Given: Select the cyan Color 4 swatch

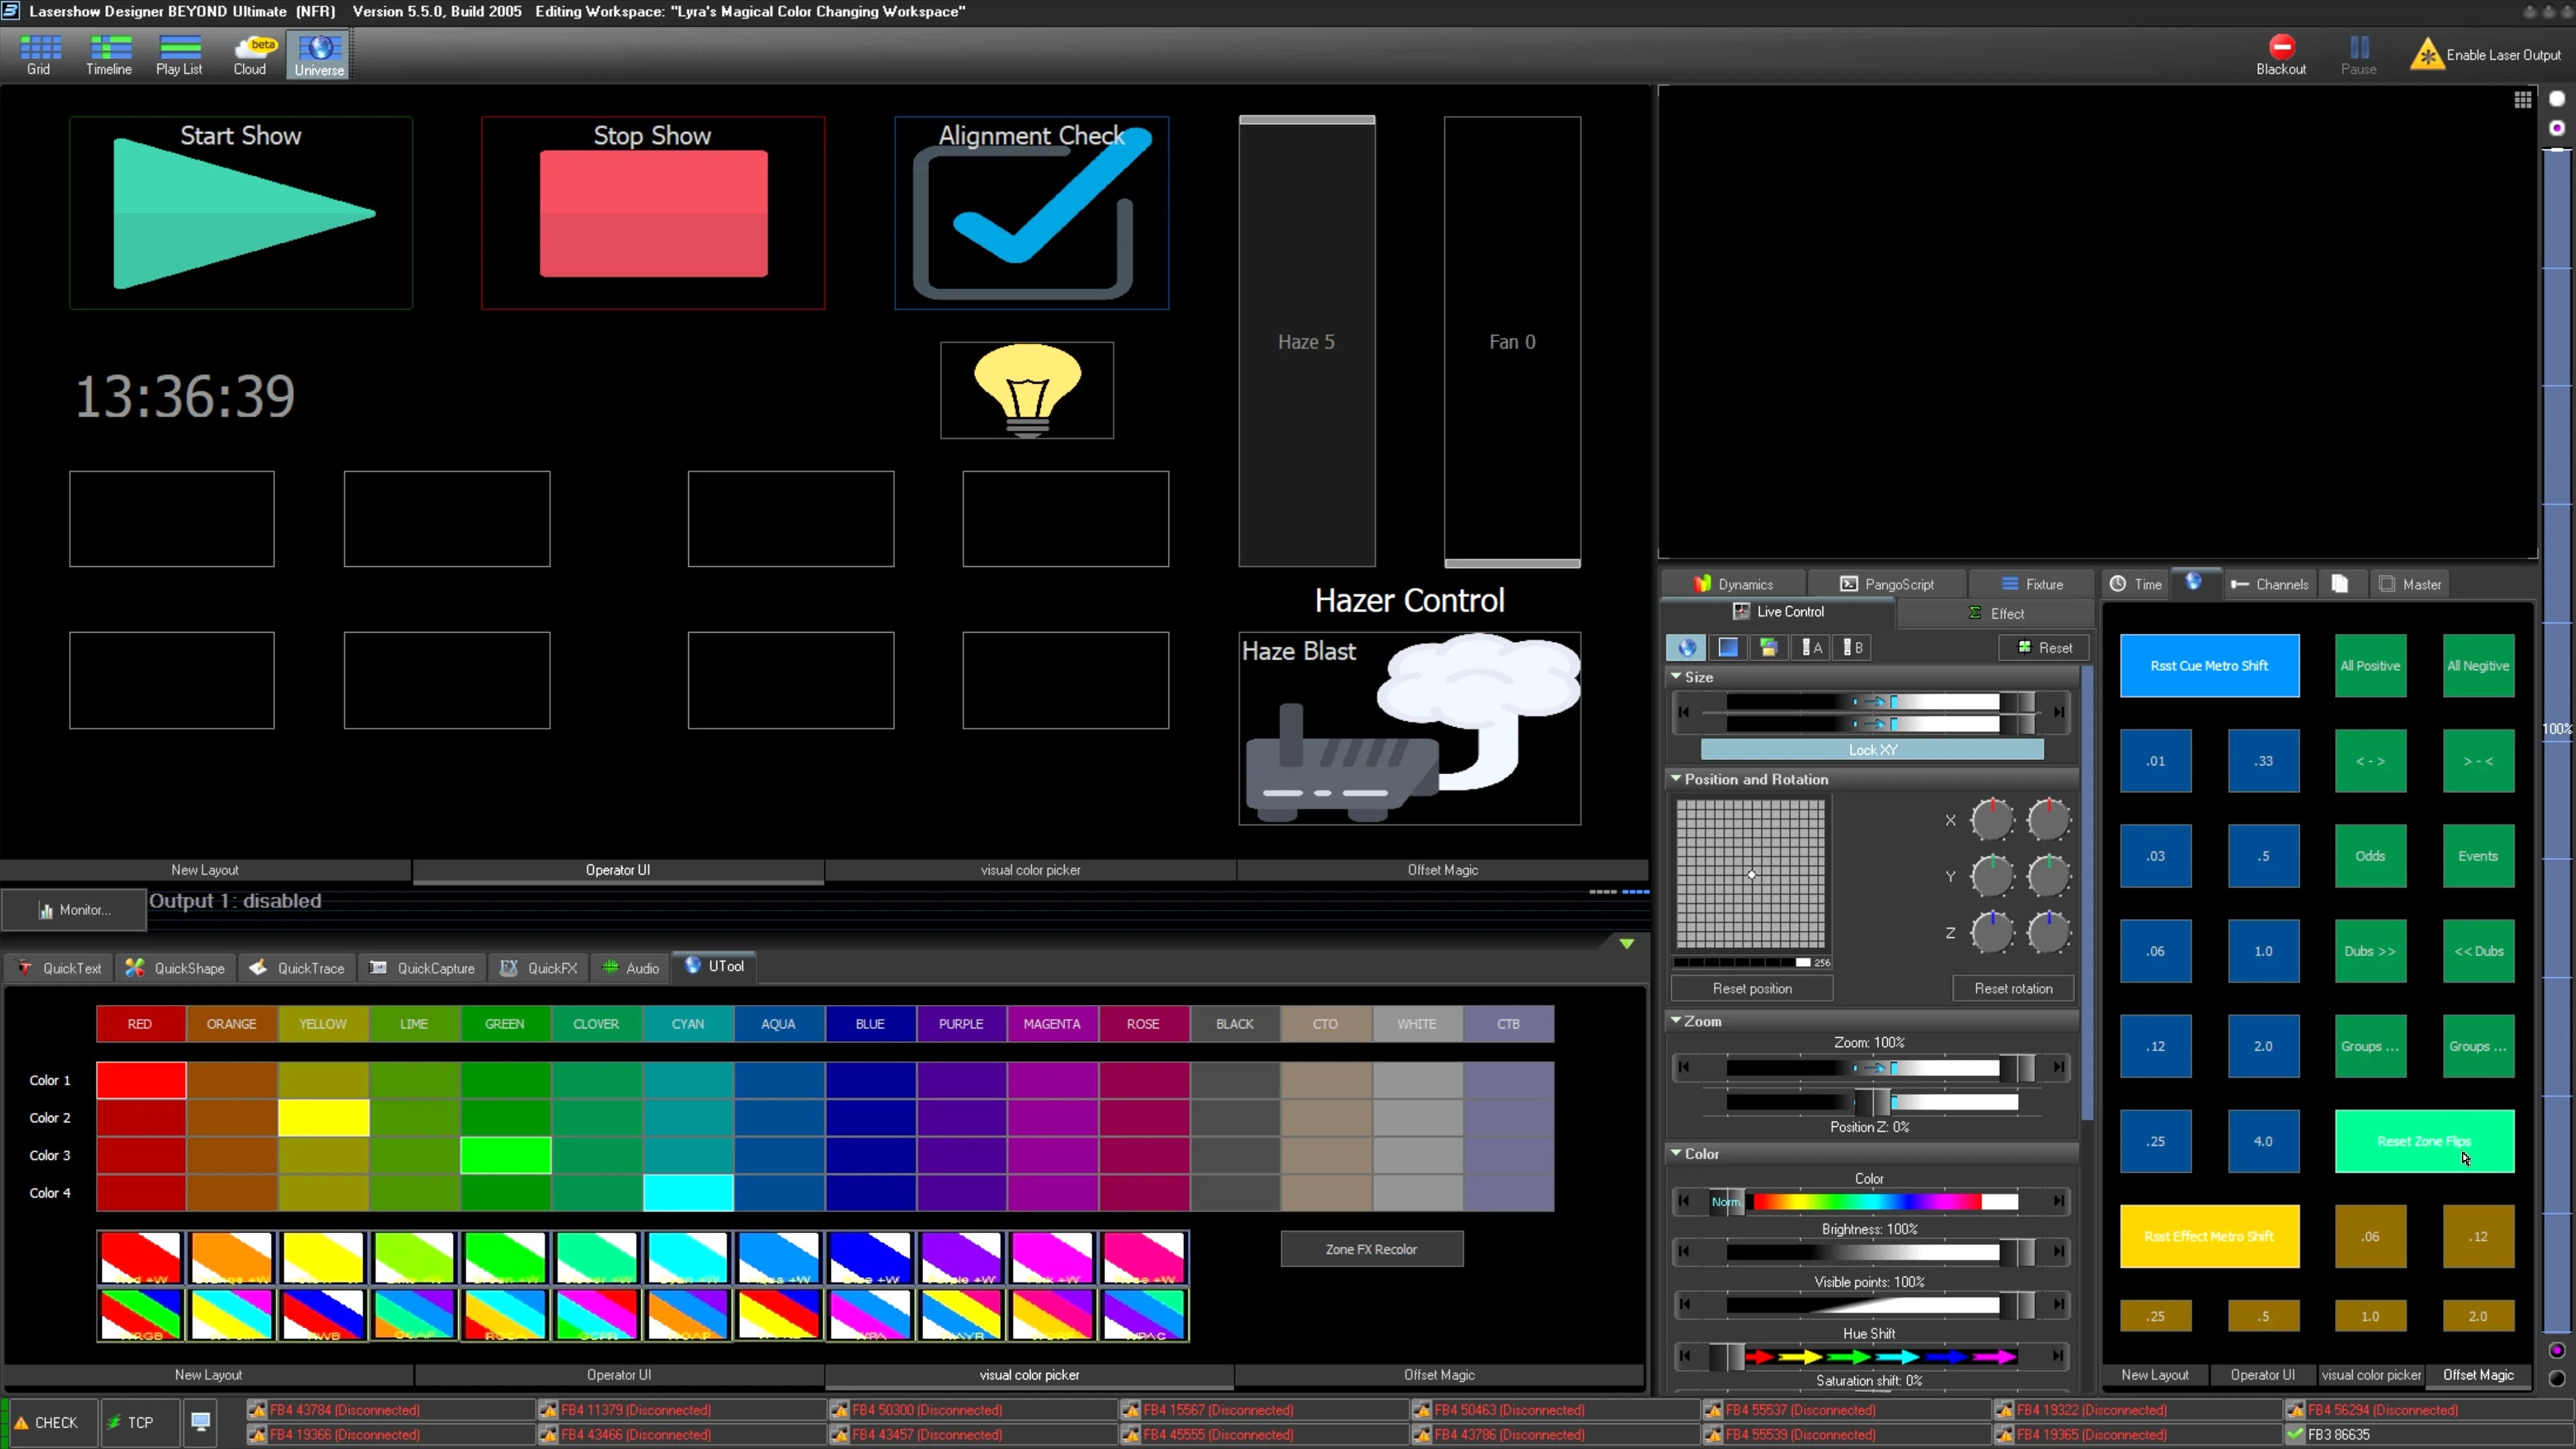Looking at the screenshot, I should [688, 1193].
